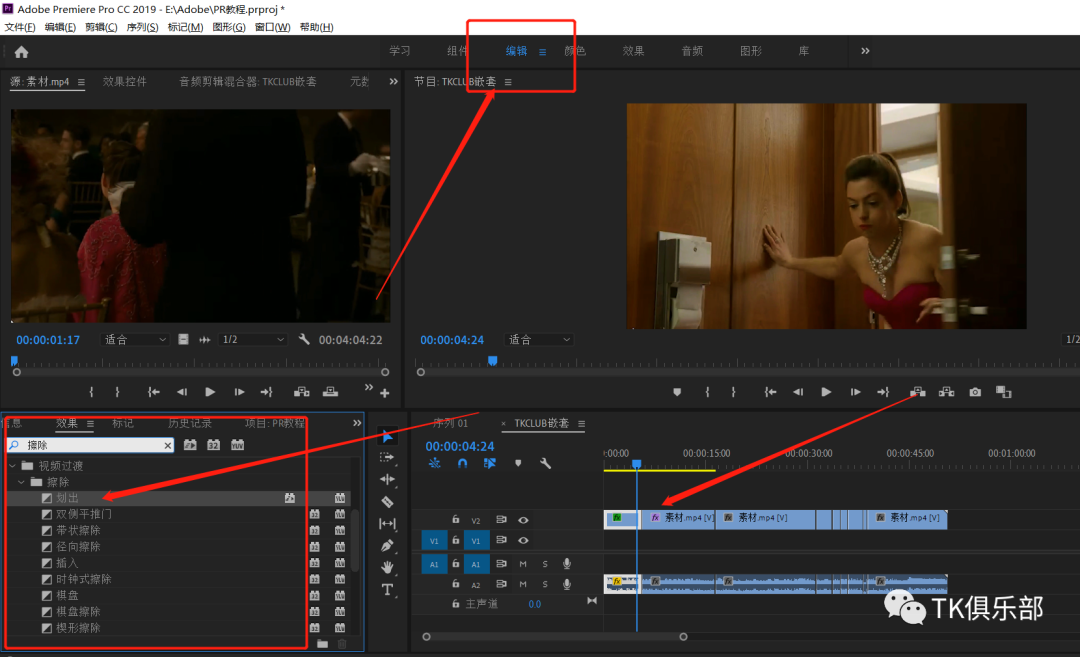
Task: Add marker in Program monitor
Action: (x=677, y=392)
